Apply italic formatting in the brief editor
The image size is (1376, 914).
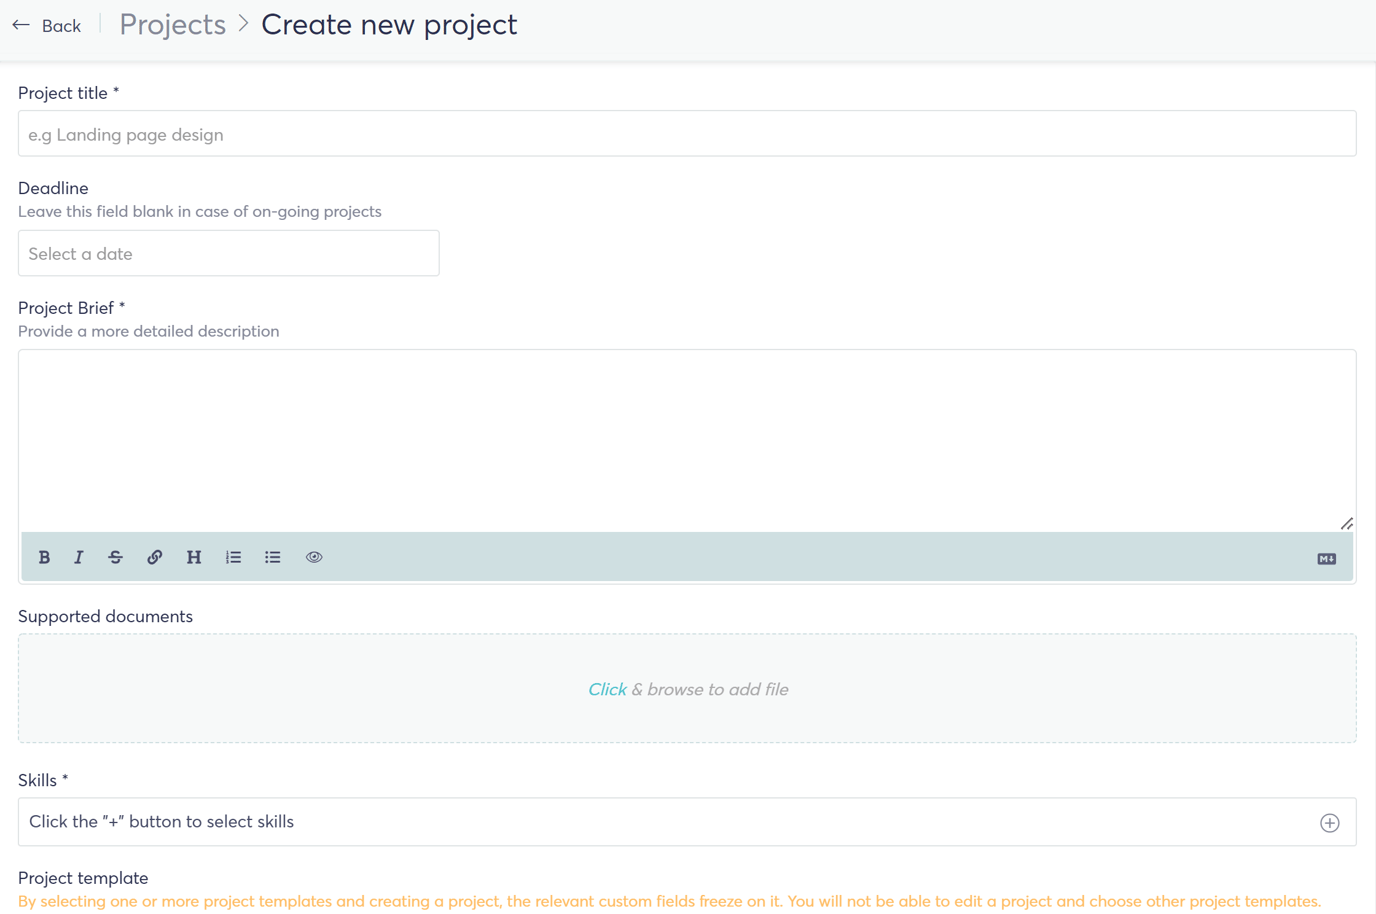[x=78, y=557]
